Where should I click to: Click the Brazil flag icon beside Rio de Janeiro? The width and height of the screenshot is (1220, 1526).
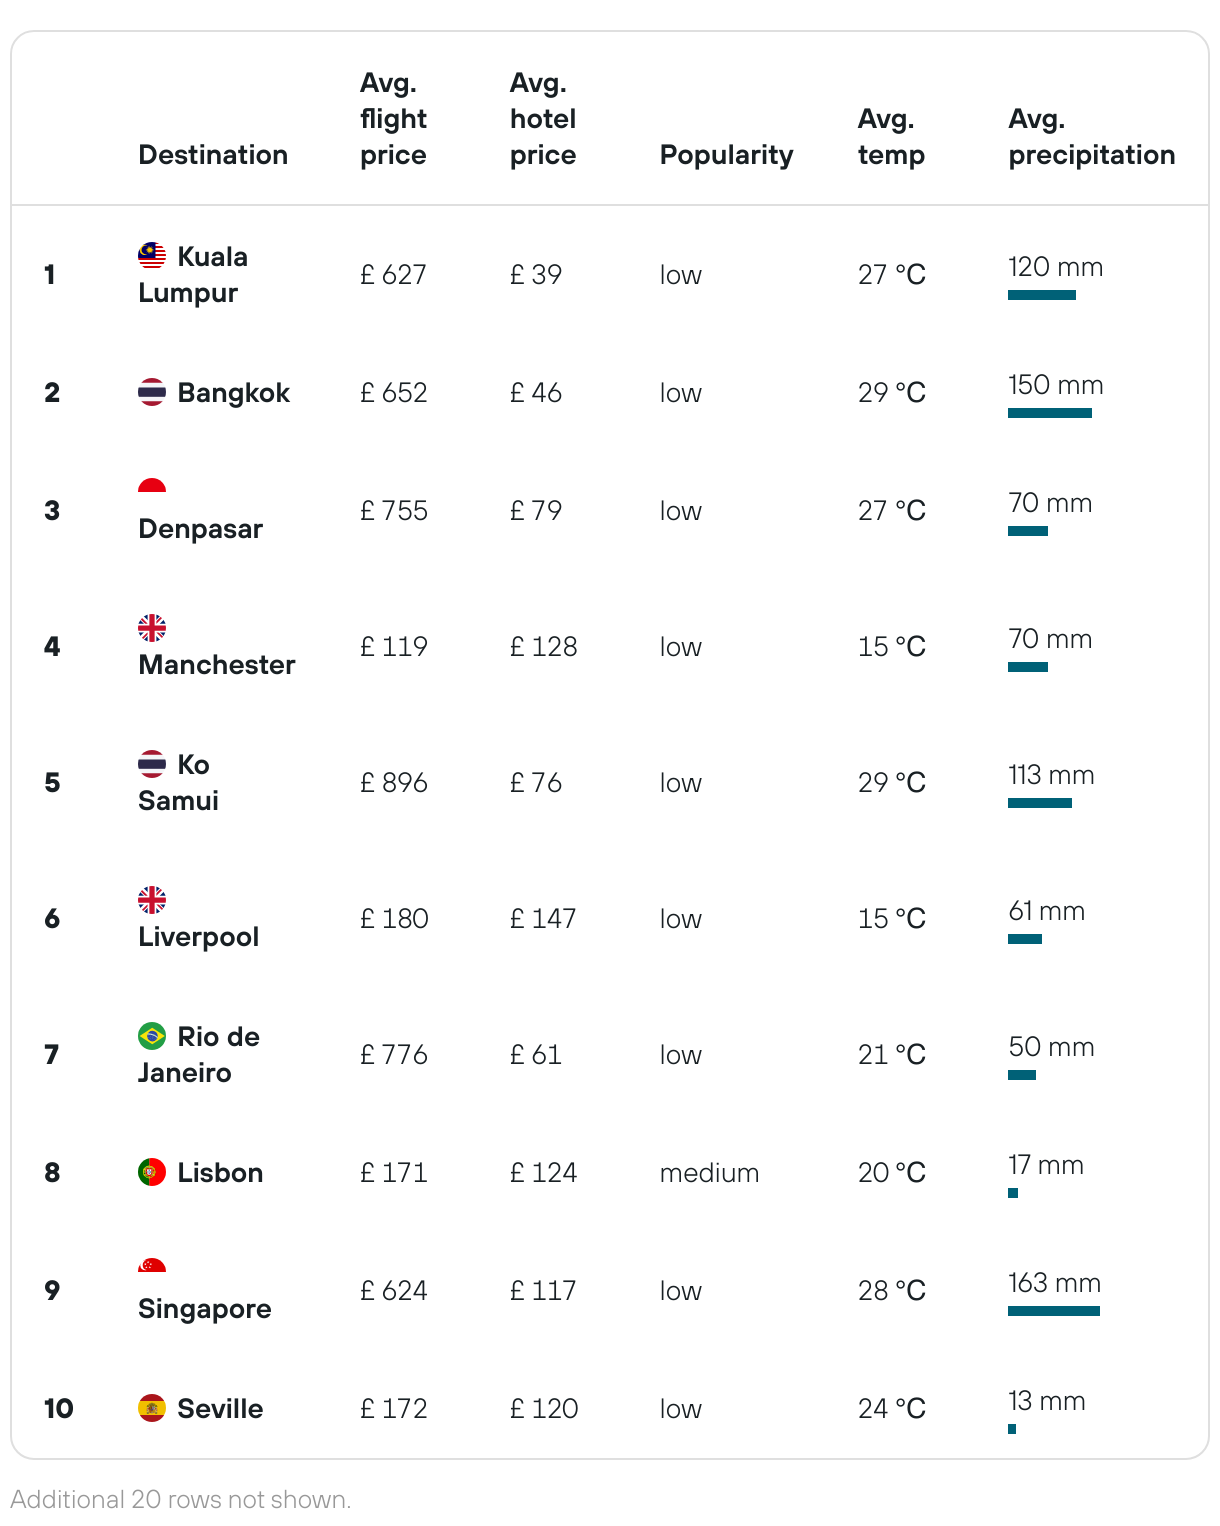click(152, 1036)
